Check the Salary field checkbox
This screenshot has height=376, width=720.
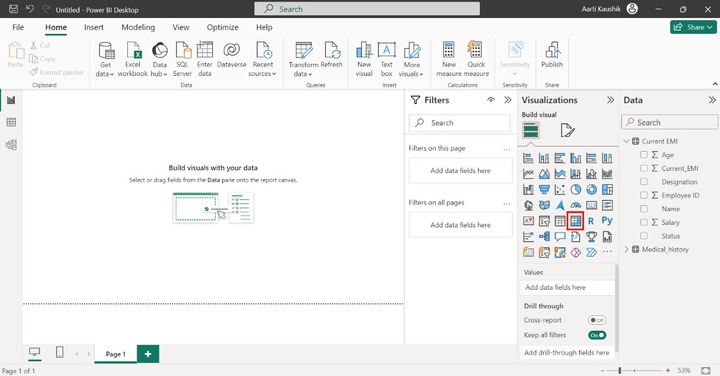[x=644, y=222]
